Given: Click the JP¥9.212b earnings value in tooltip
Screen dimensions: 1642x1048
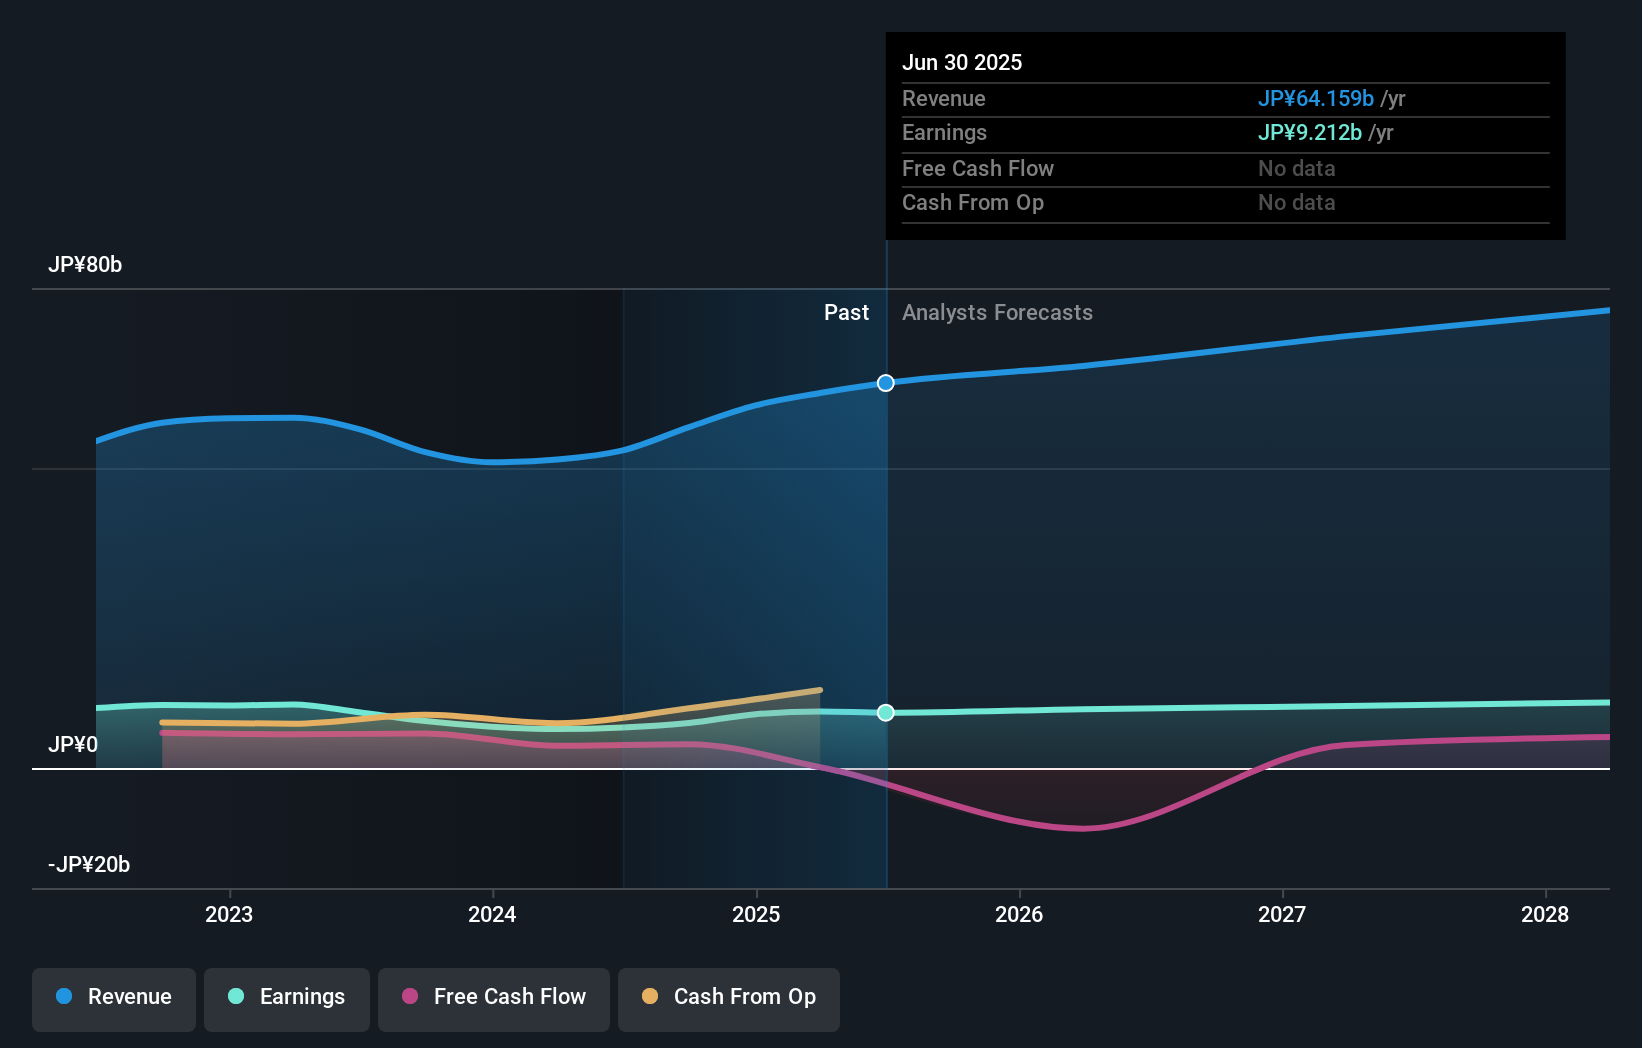Looking at the screenshot, I should click(x=1310, y=133).
